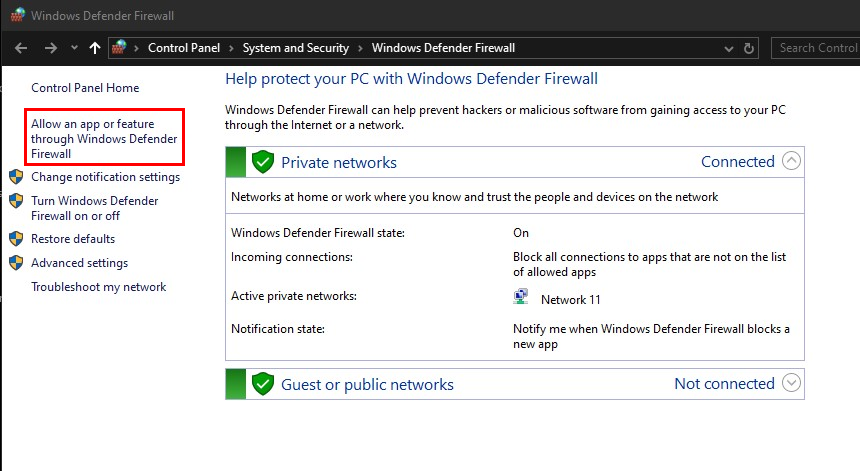Image resolution: width=860 pixels, height=471 pixels.
Task: Go up one level with up arrow
Action: pyautogui.click(x=95, y=48)
